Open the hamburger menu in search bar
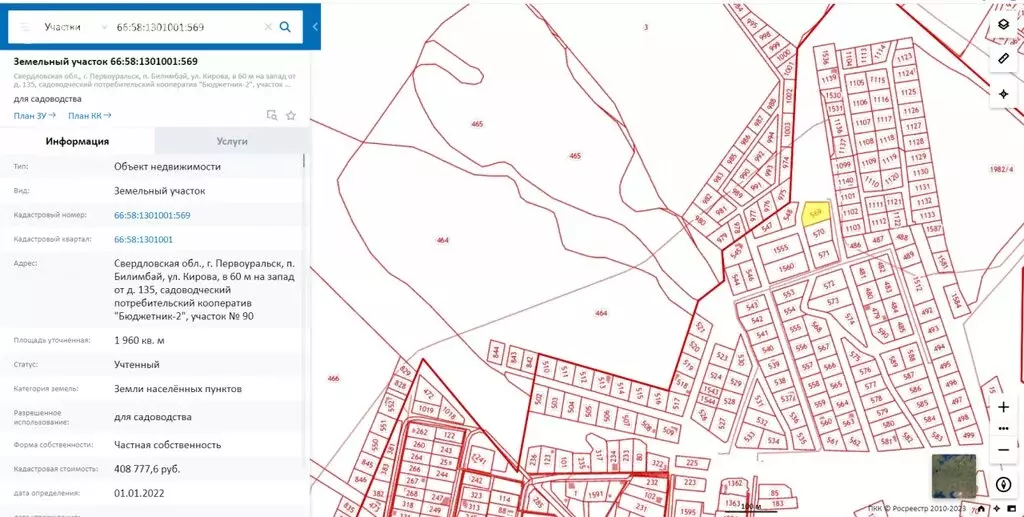The height and width of the screenshot is (517, 1024). point(25,27)
